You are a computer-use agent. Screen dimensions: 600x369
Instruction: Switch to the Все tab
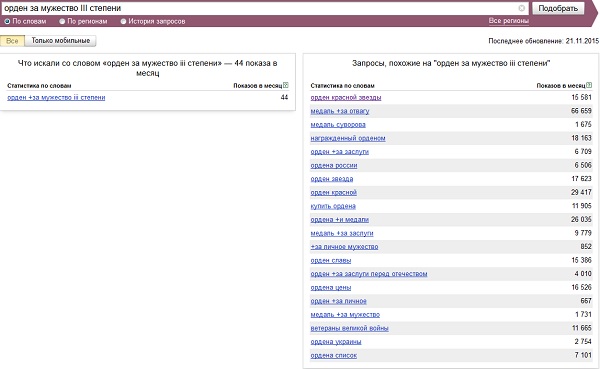pyautogui.click(x=12, y=41)
